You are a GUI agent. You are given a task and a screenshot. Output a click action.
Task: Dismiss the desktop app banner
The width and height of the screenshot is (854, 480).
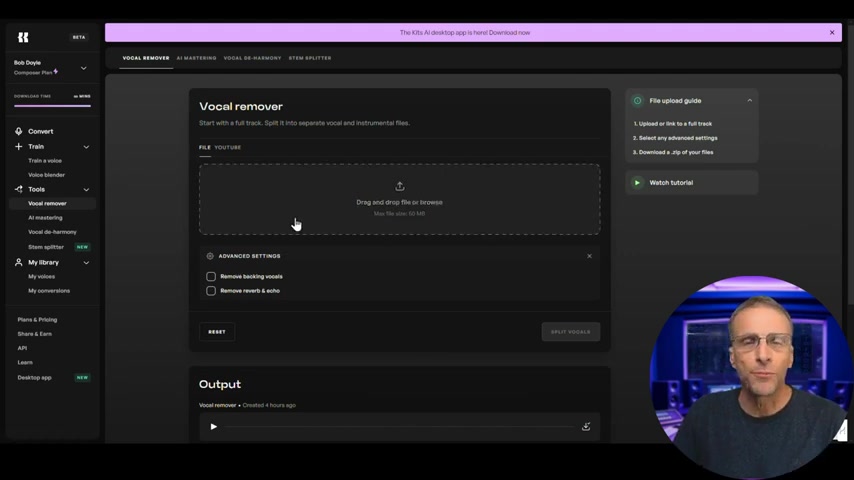(832, 33)
